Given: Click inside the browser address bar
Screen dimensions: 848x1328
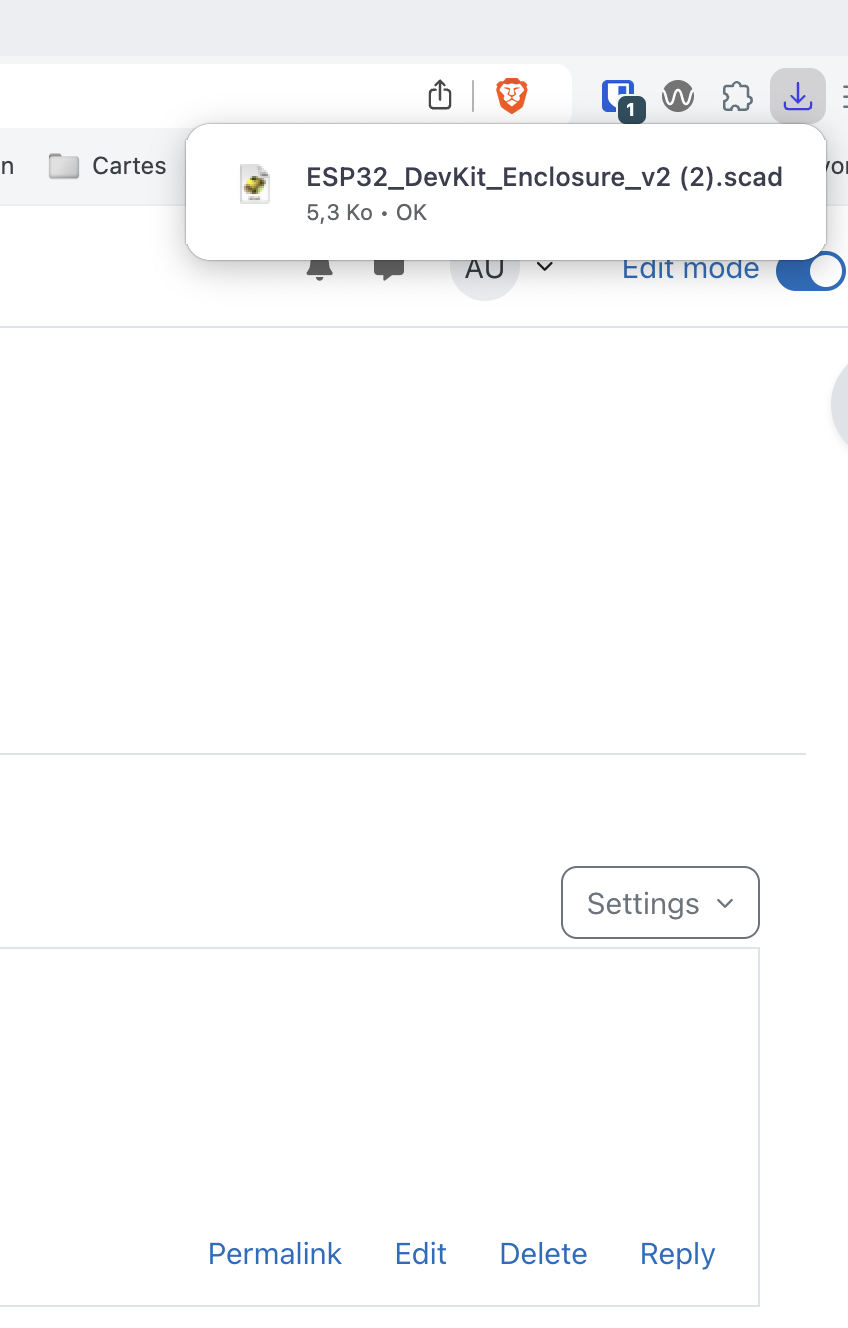Looking at the screenshot, I should (200, 96).
